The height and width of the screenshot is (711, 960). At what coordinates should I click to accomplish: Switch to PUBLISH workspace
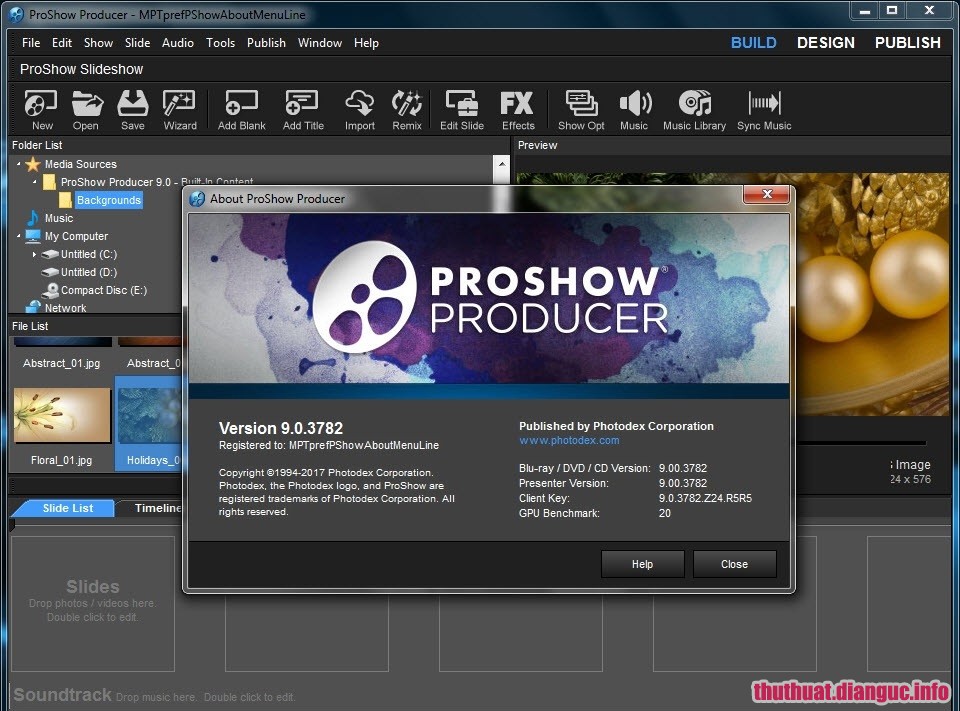pos(907,43)
